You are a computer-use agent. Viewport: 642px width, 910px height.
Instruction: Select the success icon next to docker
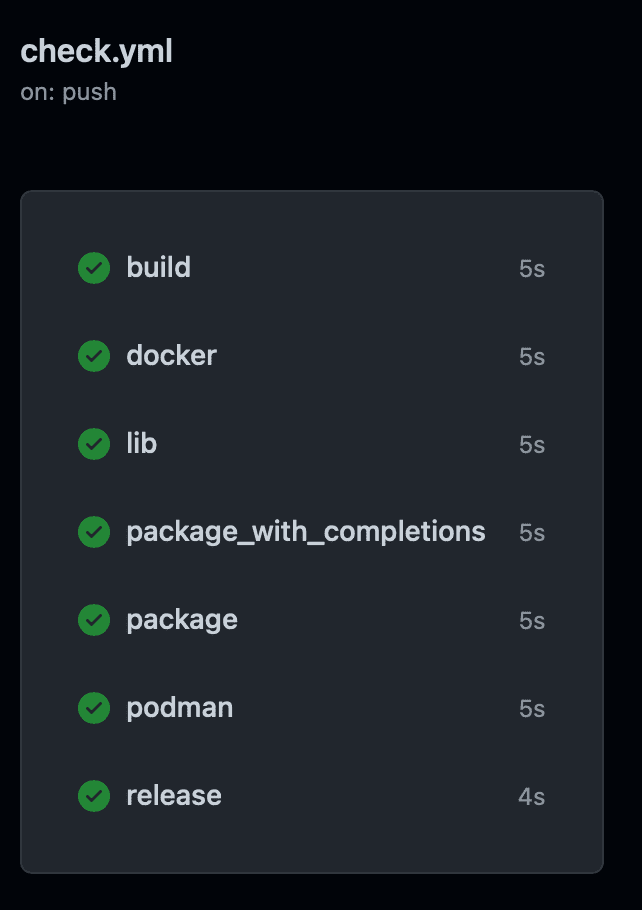tap(93, 355)
